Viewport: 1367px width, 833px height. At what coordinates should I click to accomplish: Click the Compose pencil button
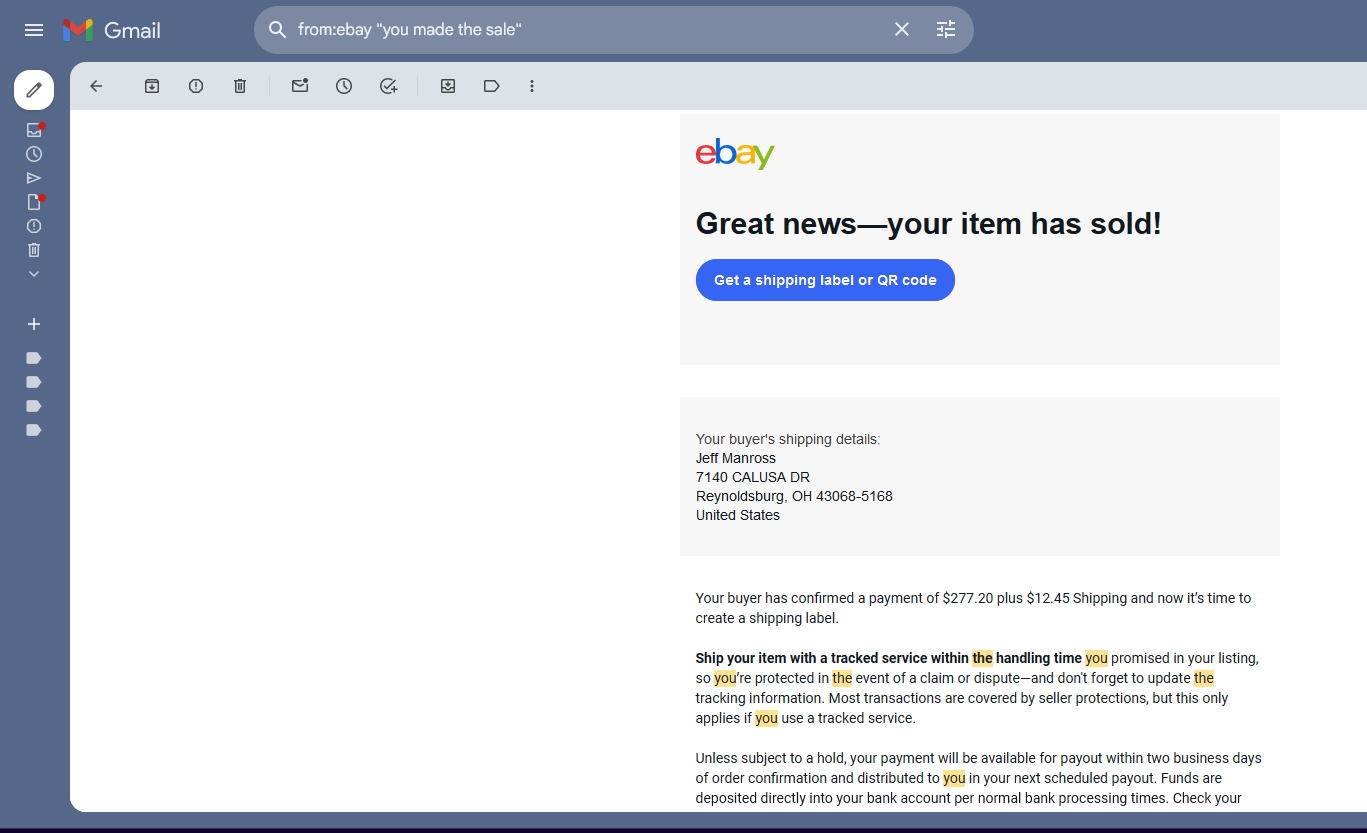[34, 90]
